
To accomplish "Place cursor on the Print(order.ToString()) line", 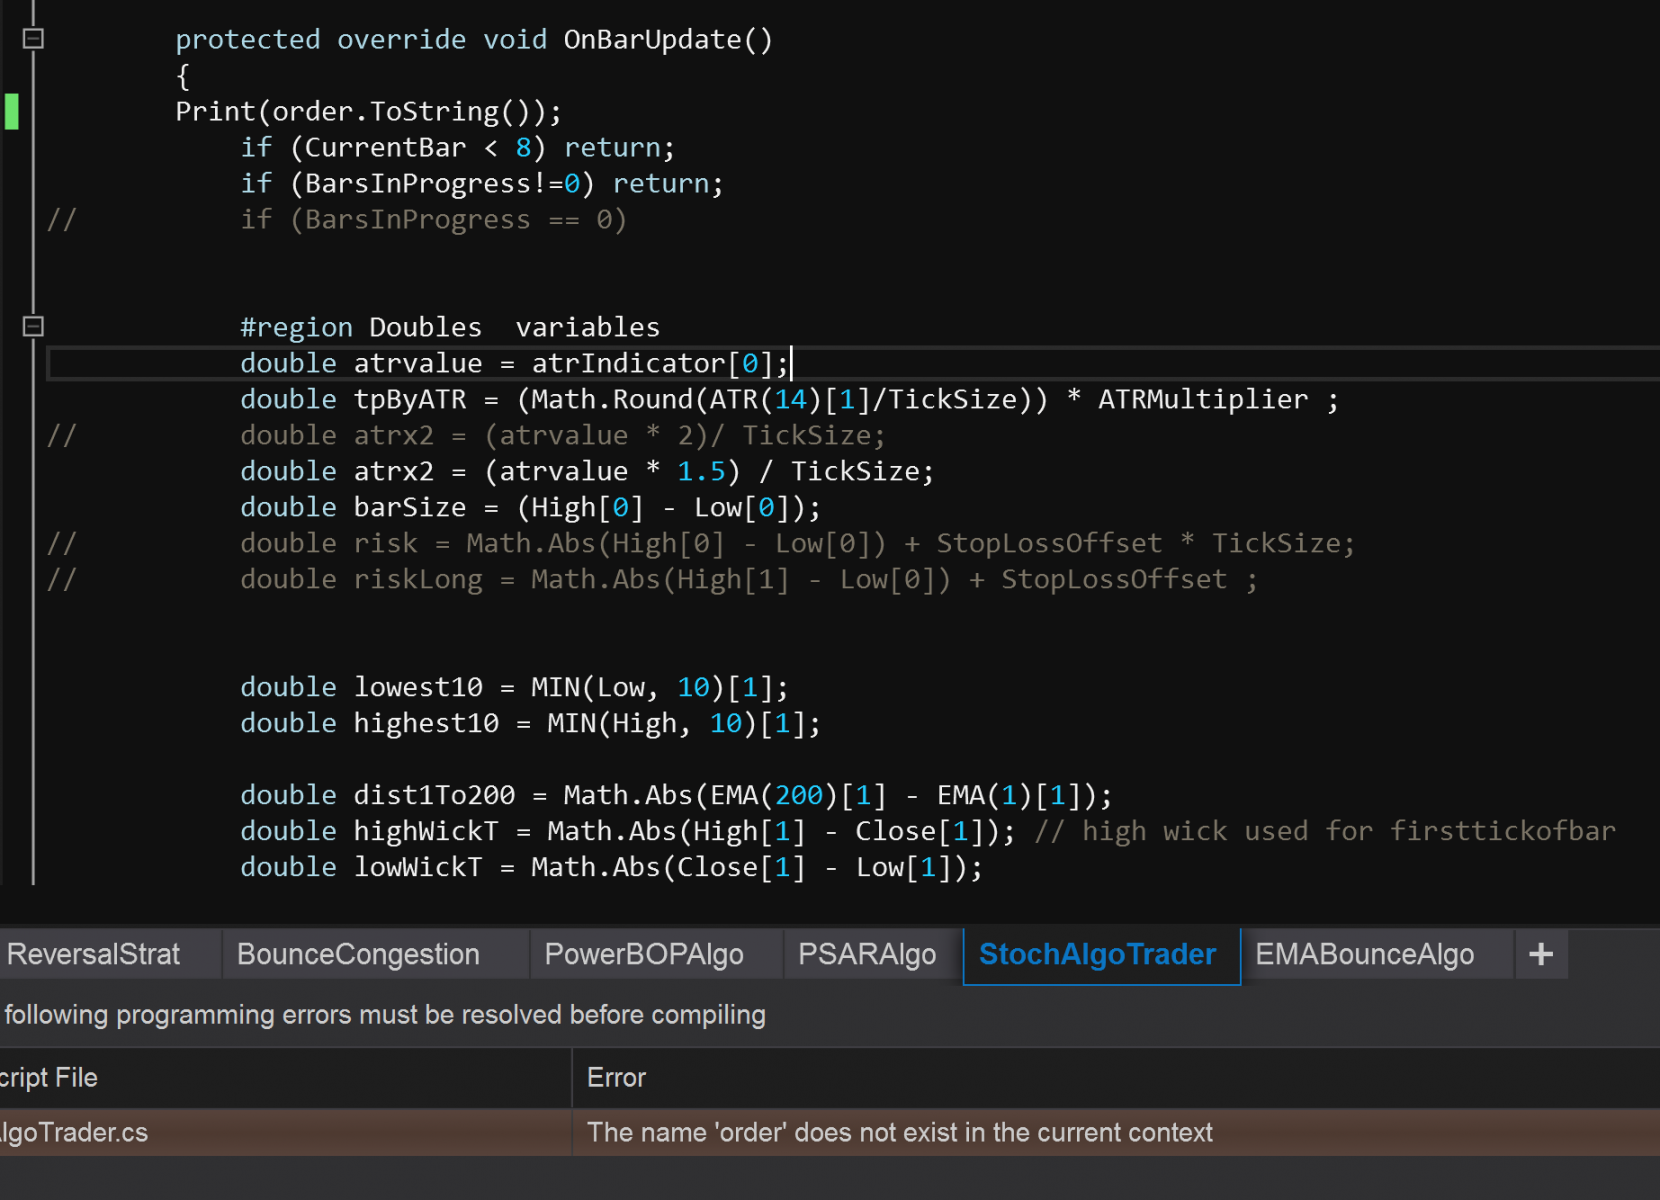I will click(x=368, y=111).
